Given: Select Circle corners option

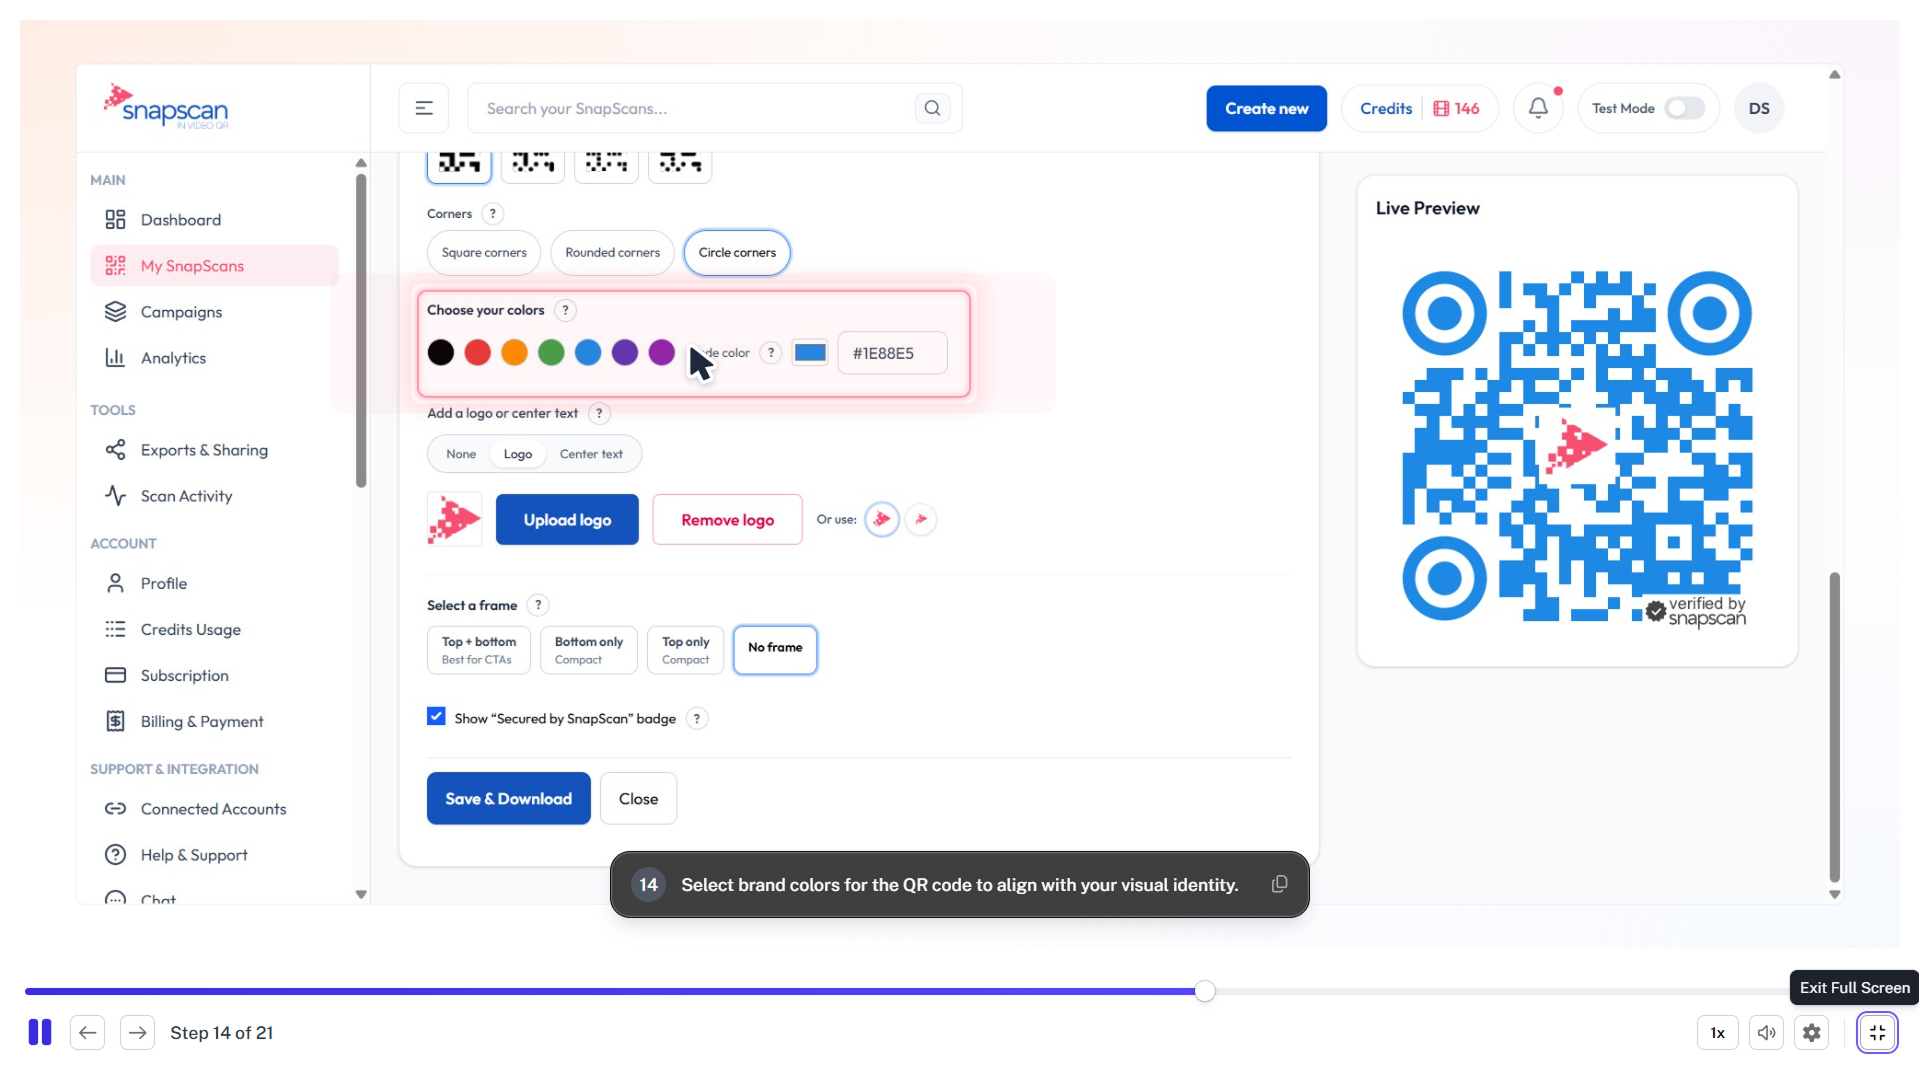Looking at the screenshot, I should click(x=737, y=253).
